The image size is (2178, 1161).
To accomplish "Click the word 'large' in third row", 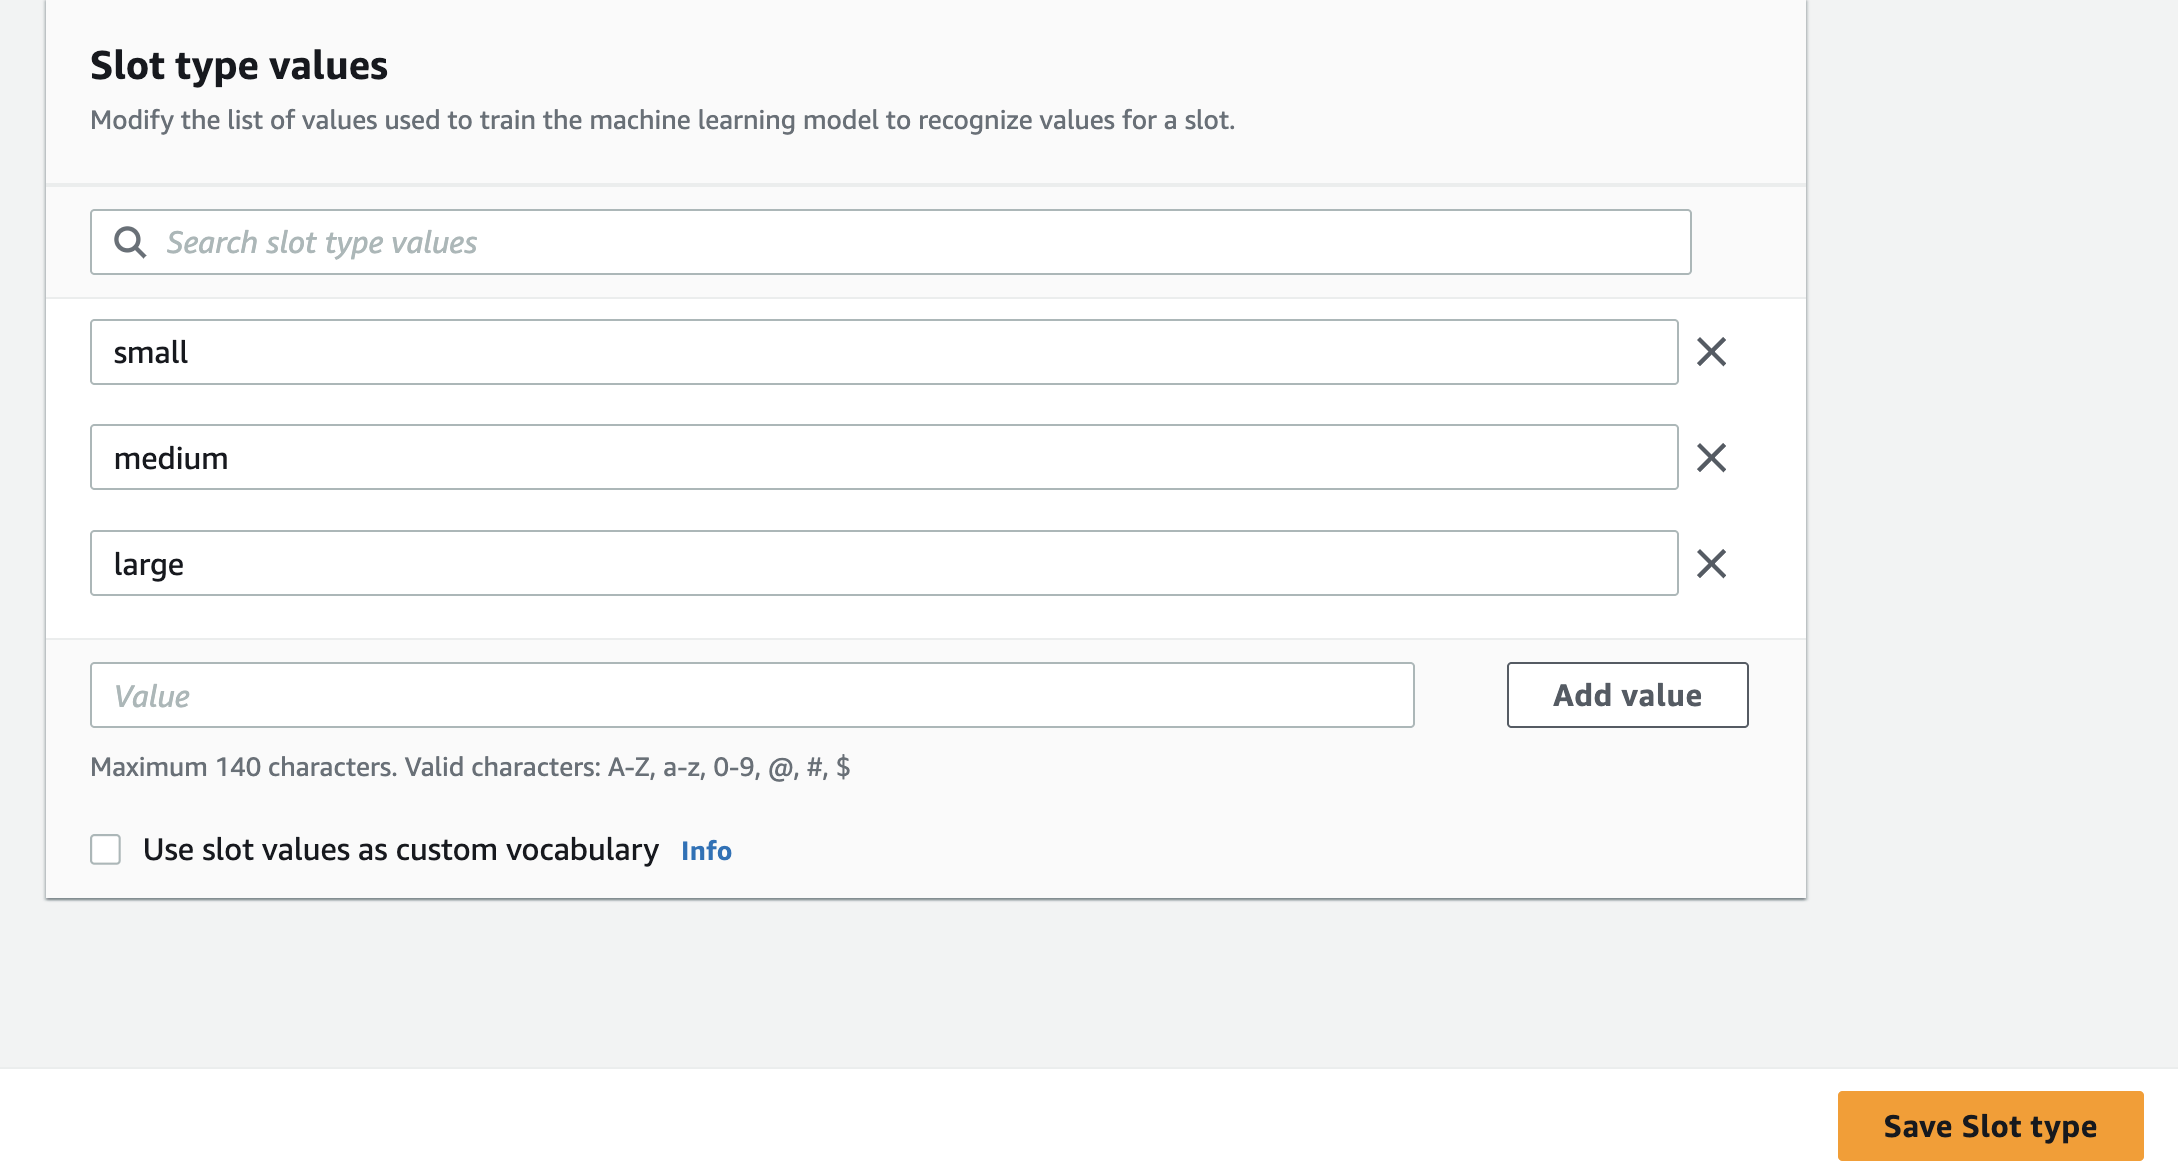I will (x=149, y=565).
